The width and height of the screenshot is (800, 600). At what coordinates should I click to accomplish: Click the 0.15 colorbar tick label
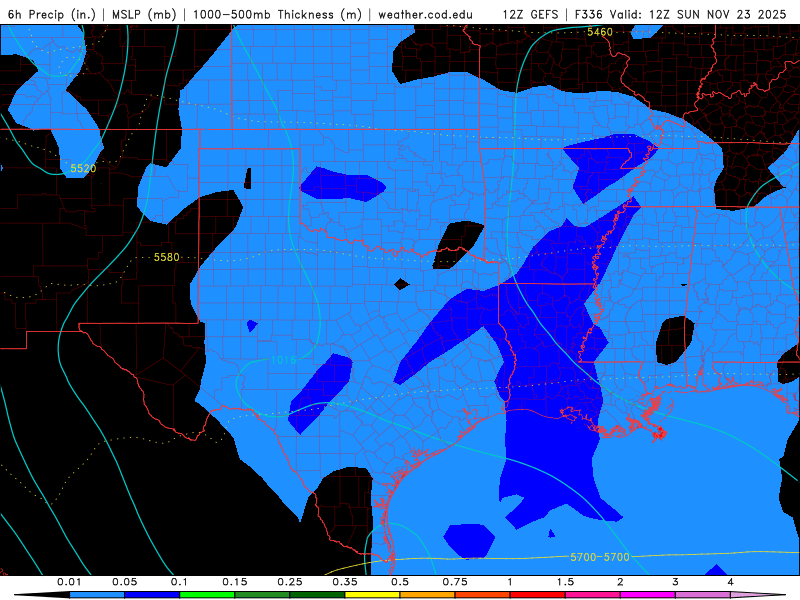tap(235, 582)
